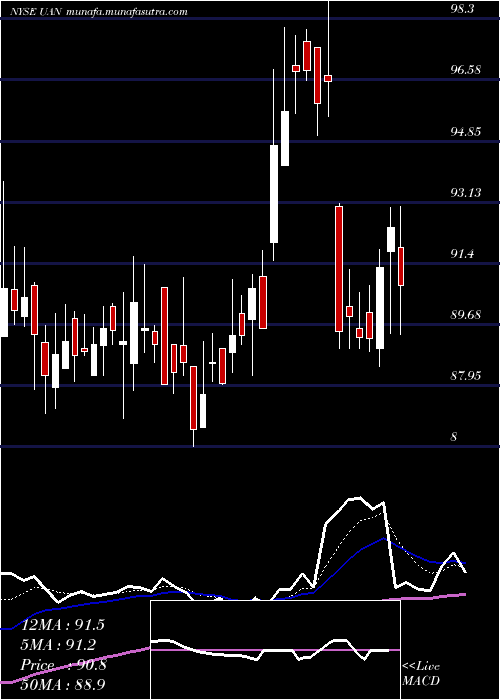500x700 pixels.
Task: Click the 'Price : 90.8' value text
Action: click(63, 665)
